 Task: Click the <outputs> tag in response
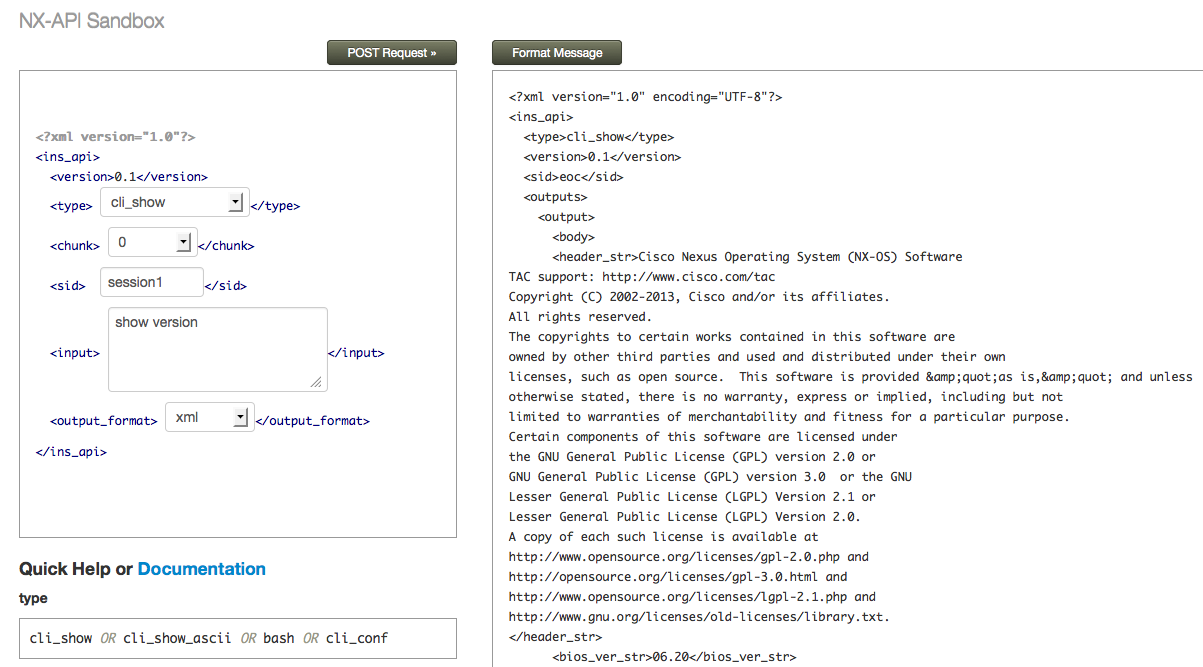556,197
